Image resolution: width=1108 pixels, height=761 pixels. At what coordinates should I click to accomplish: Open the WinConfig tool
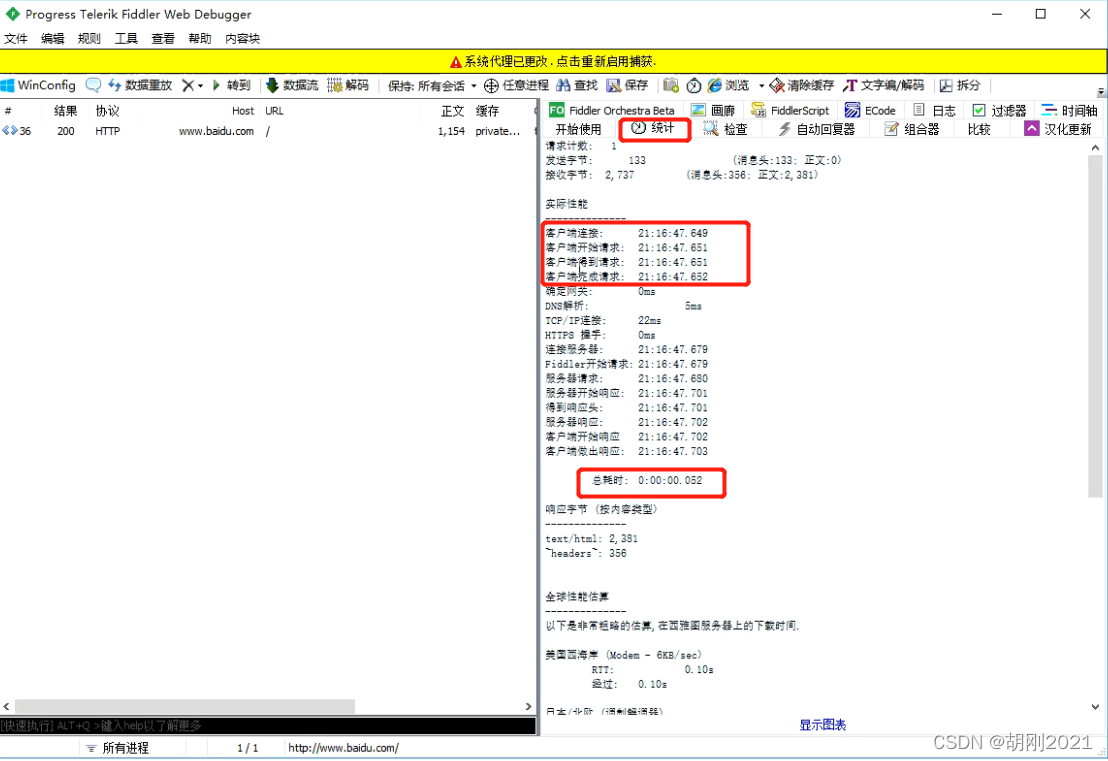(x=38, y=85)
